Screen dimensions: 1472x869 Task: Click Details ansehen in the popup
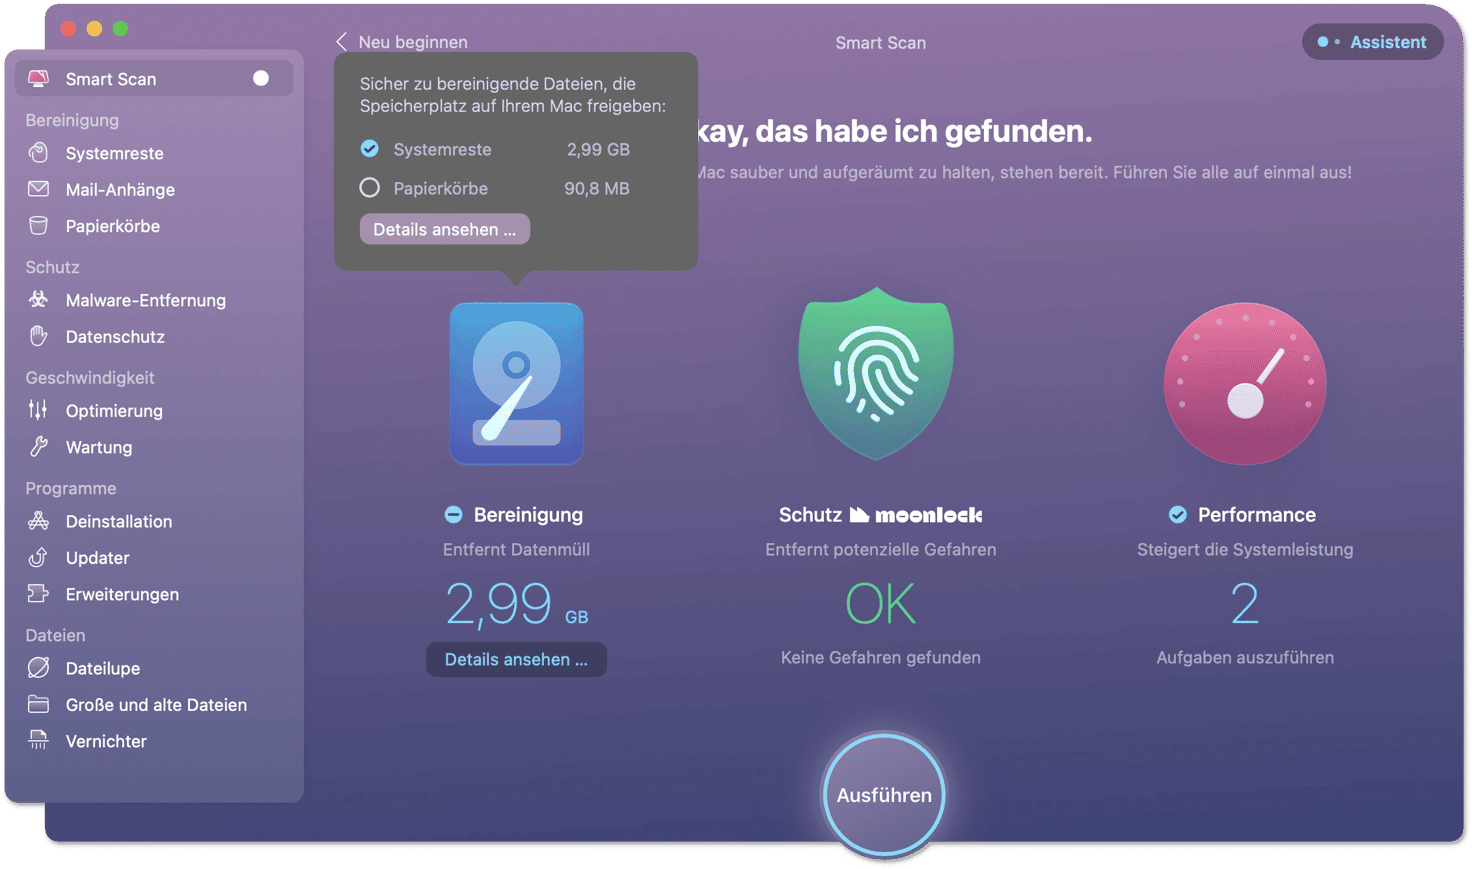coord(445,229)
